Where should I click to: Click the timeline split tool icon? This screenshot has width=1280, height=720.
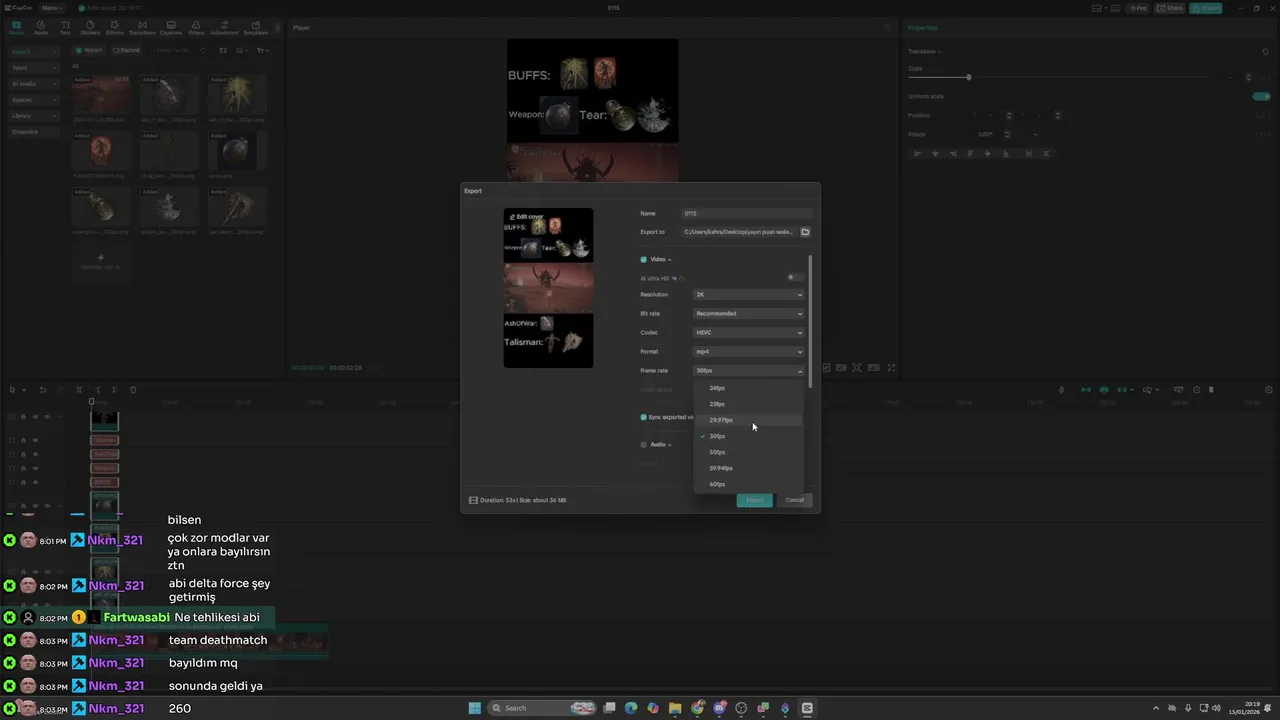(79, 390)
